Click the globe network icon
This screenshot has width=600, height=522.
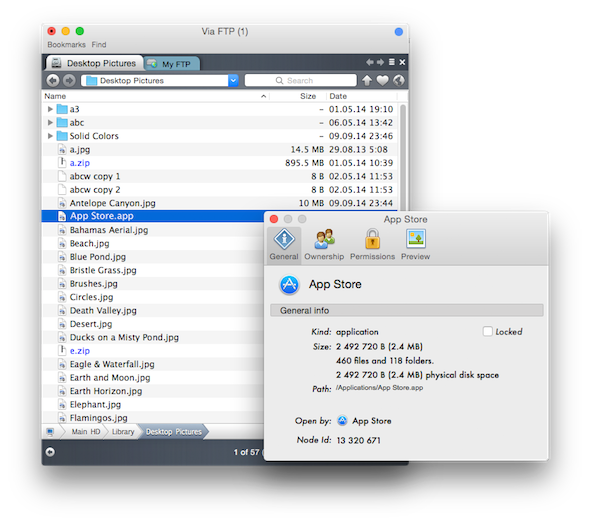click(399, 80)
